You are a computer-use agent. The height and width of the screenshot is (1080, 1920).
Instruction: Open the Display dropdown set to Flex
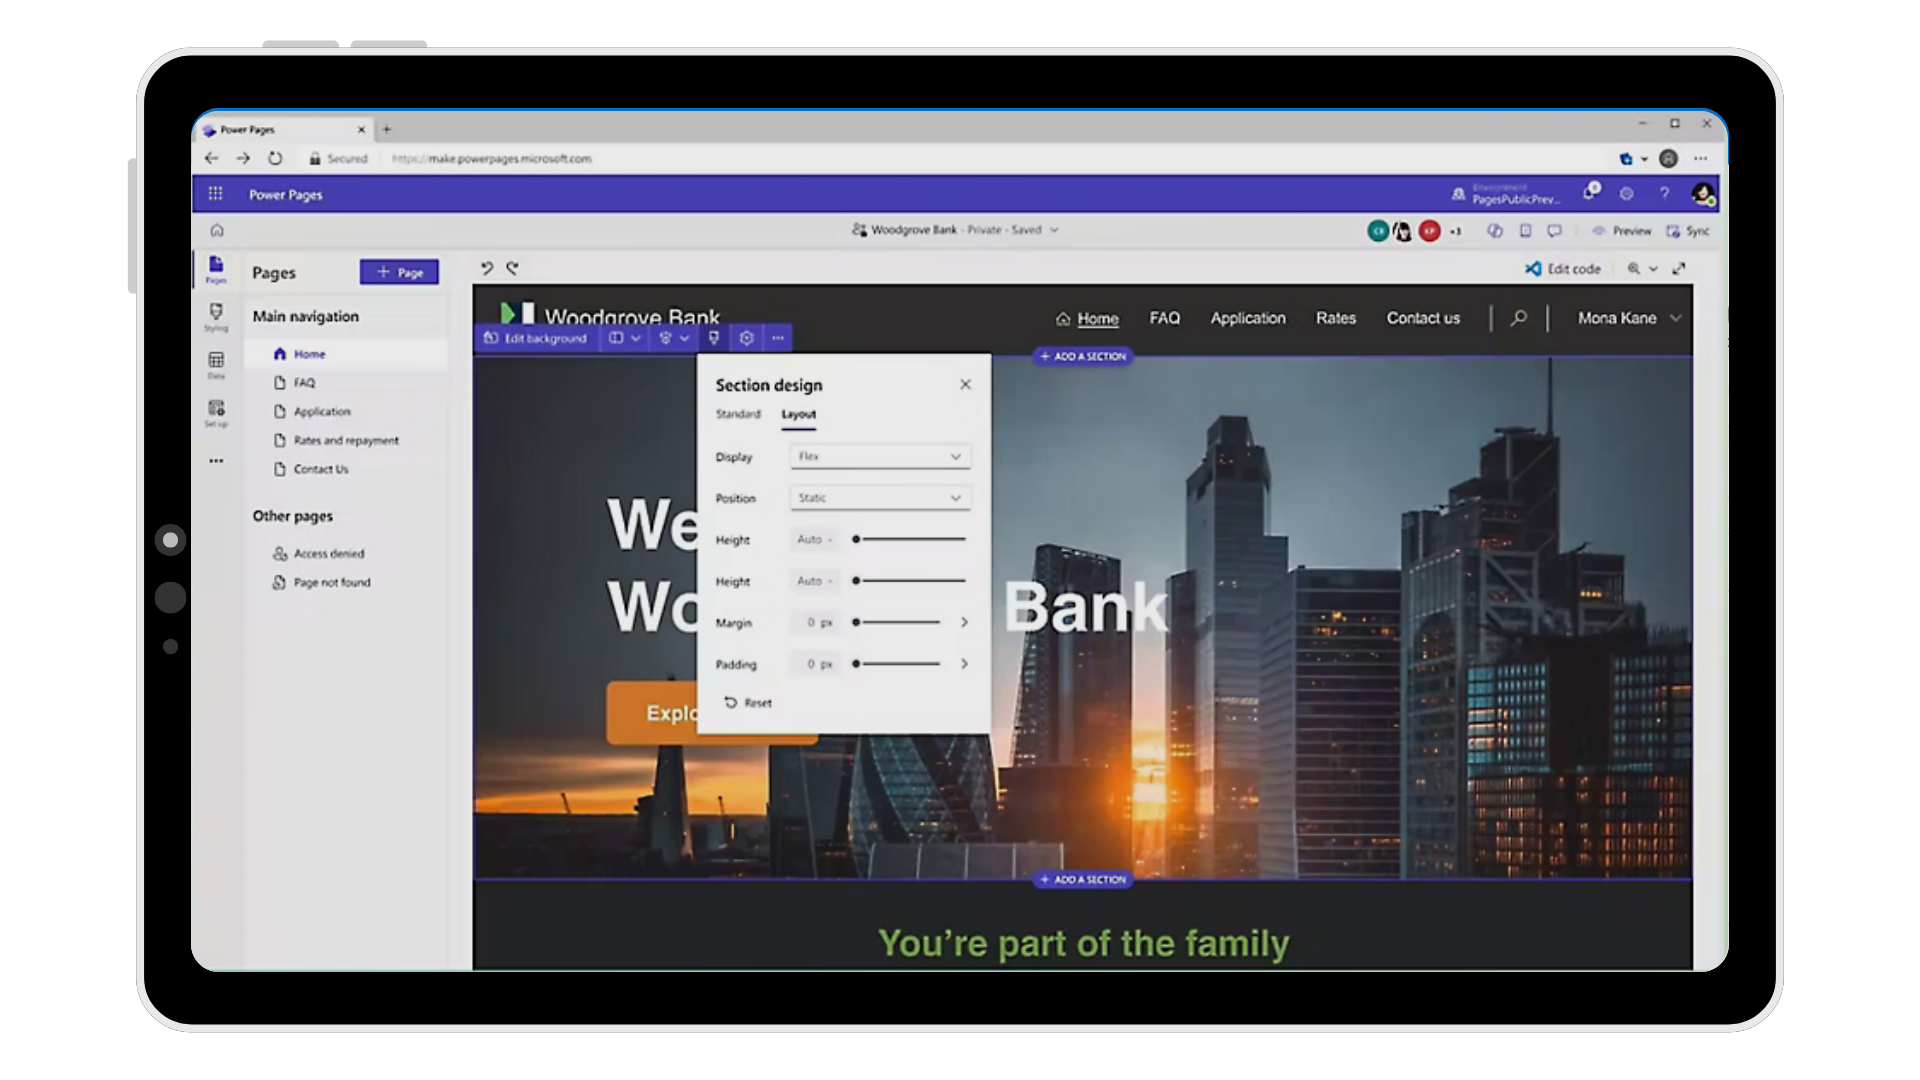coord(880,456)
